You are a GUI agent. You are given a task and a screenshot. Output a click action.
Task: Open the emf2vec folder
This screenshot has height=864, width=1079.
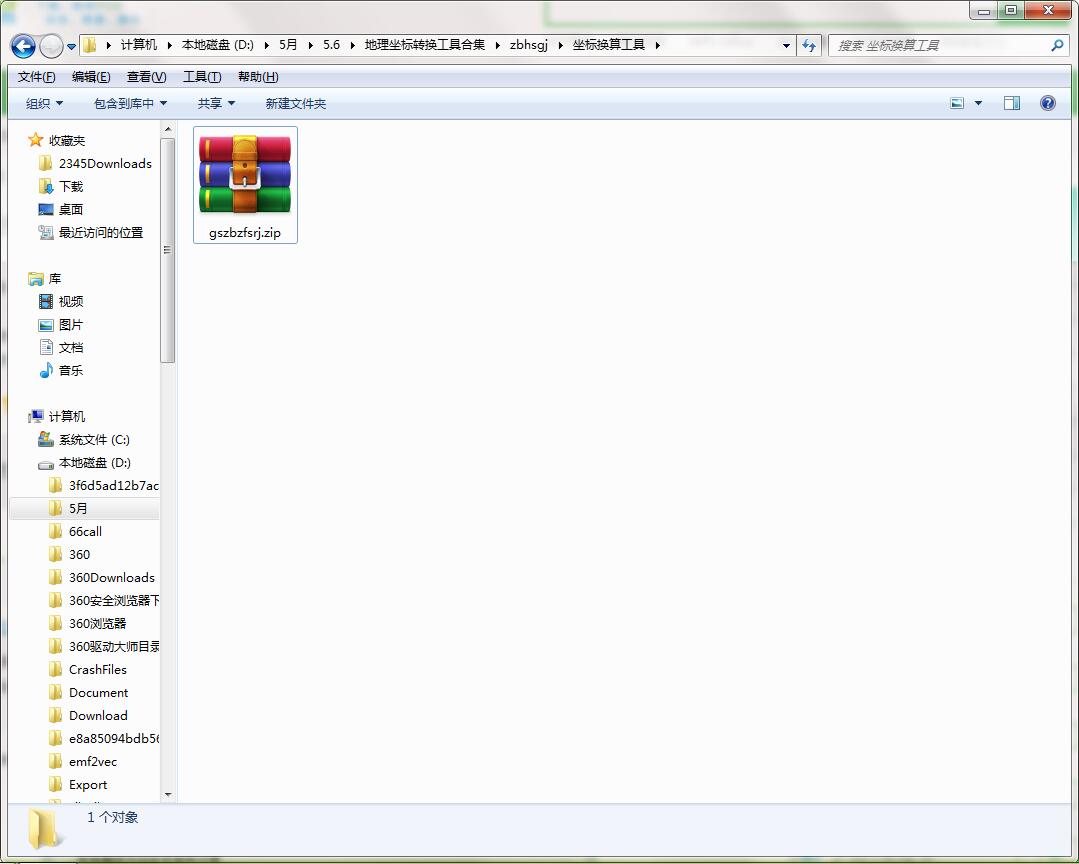pos(83,762)
